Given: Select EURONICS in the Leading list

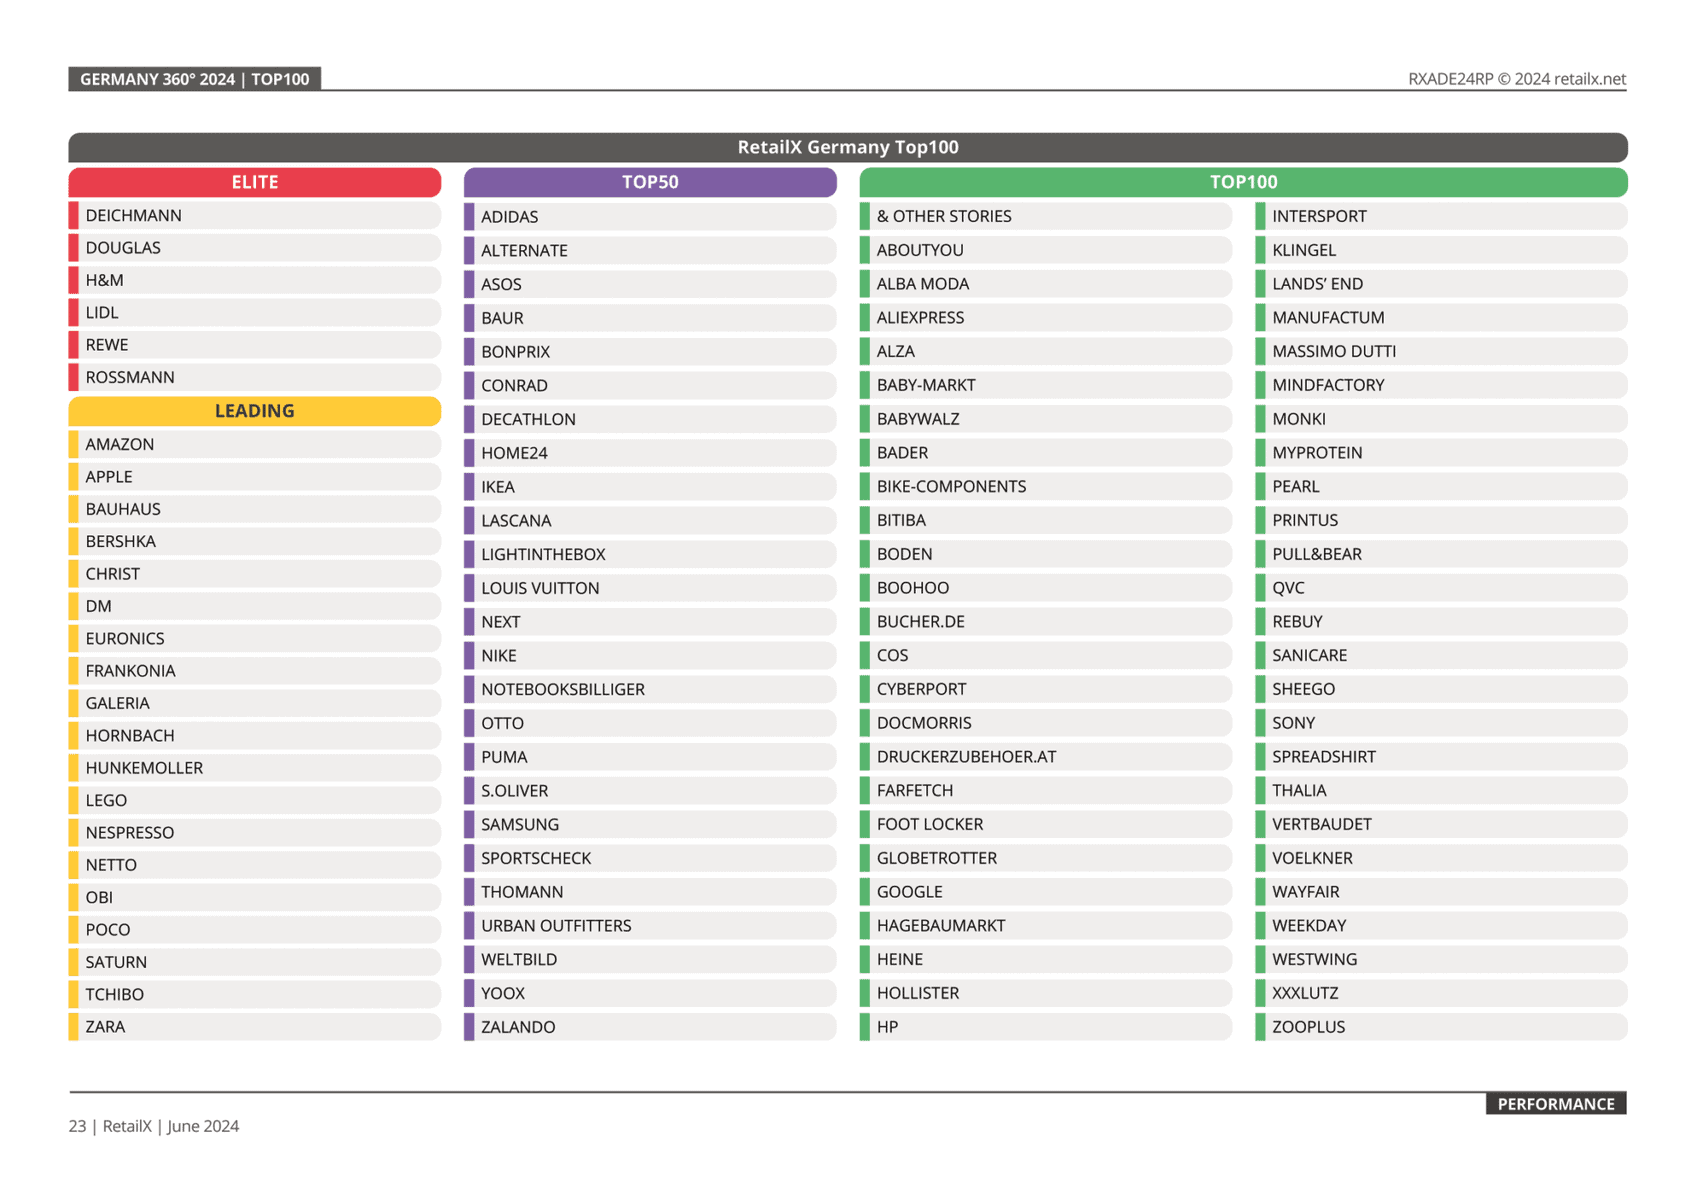Looking at the screenshot, I should [x=255, y=638].
